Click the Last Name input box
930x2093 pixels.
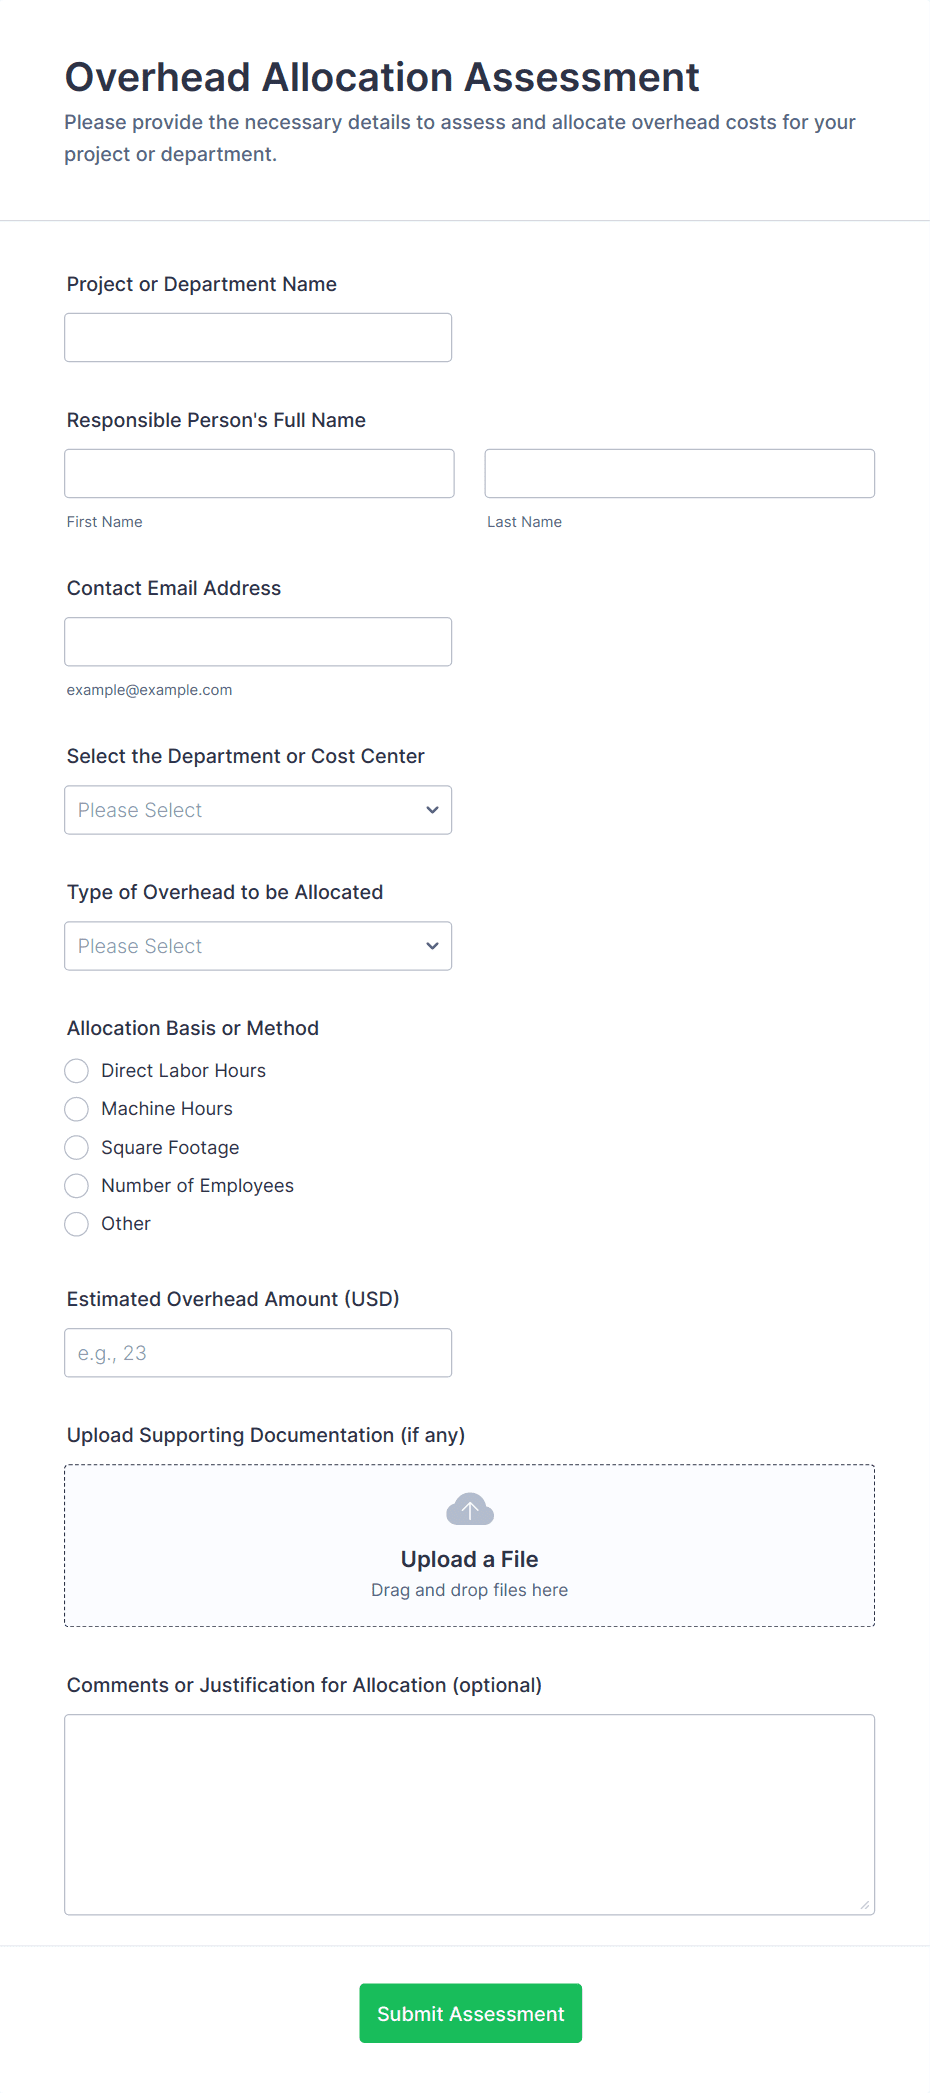pos(679,474)
